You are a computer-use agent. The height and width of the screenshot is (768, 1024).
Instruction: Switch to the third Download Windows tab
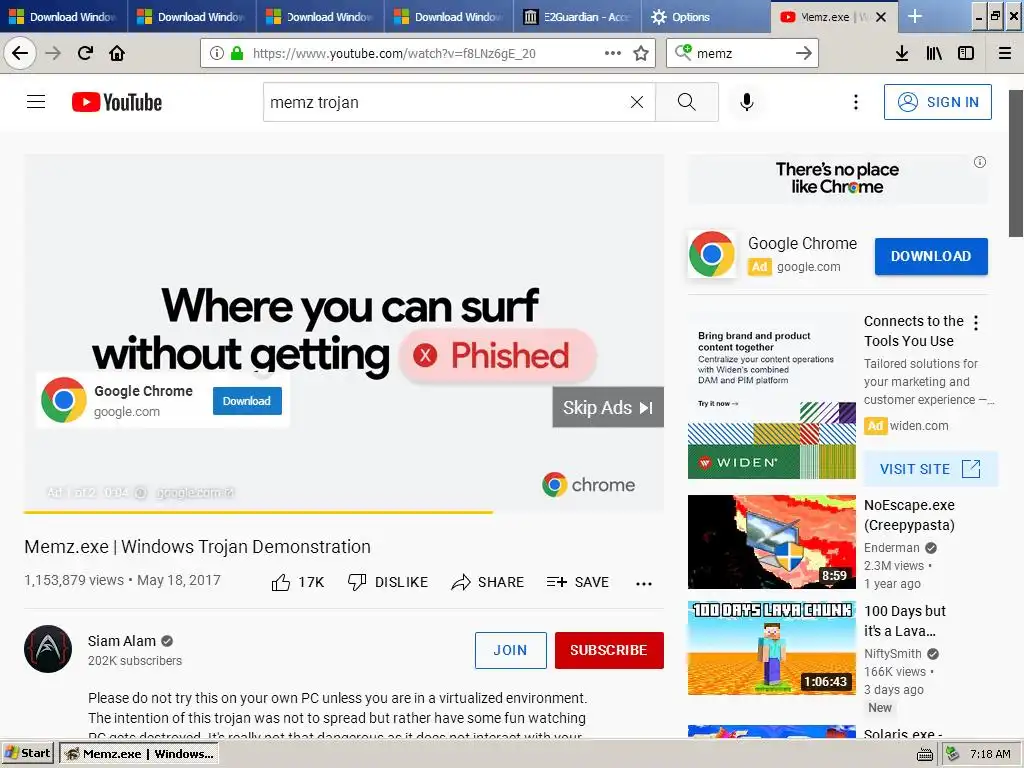tap(320, 16)
